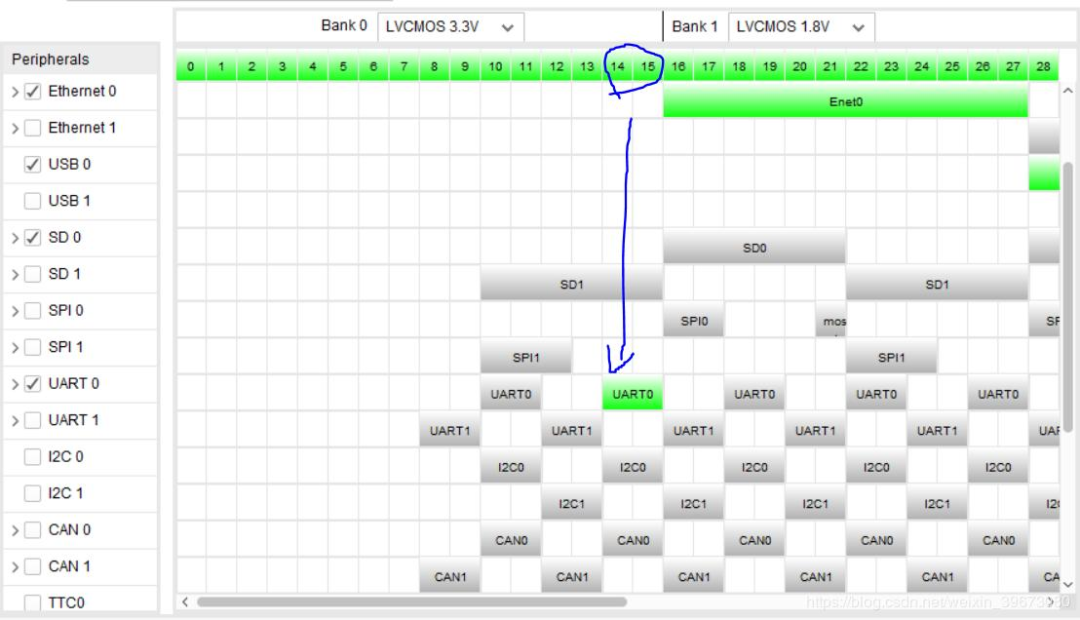Select the highlighted green UART0 pin block
Image resolution: width=1080 pixels, height=620 pixels.
pos(632,394)
